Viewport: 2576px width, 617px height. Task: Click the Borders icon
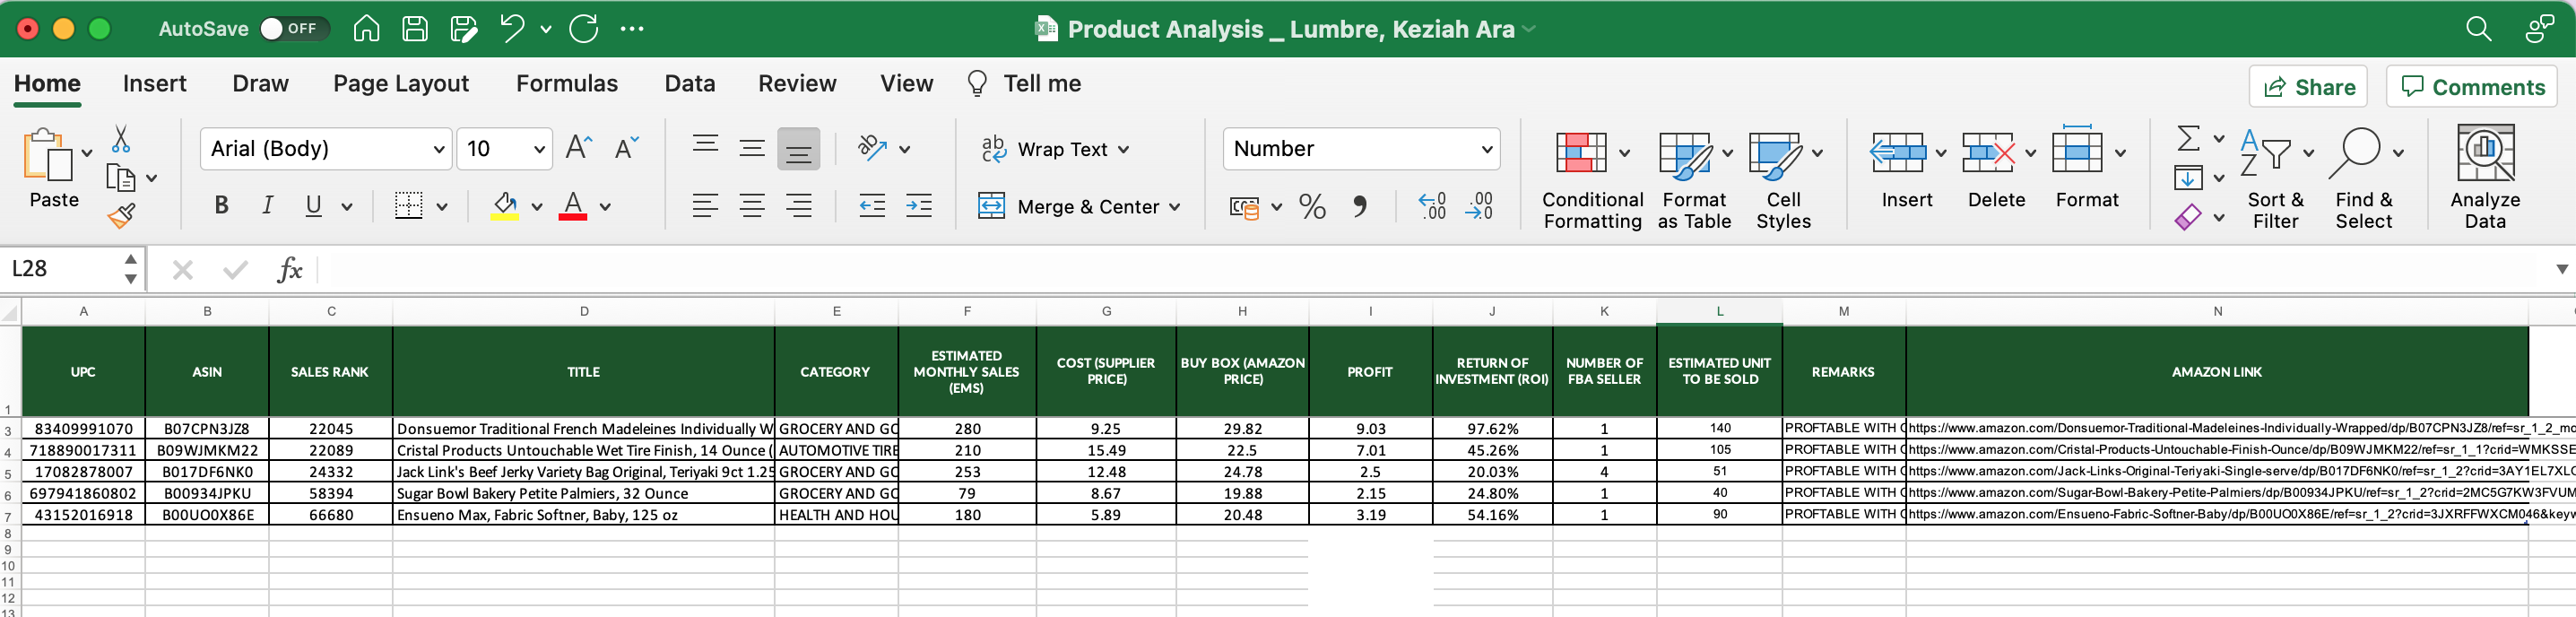pos(408,206)
